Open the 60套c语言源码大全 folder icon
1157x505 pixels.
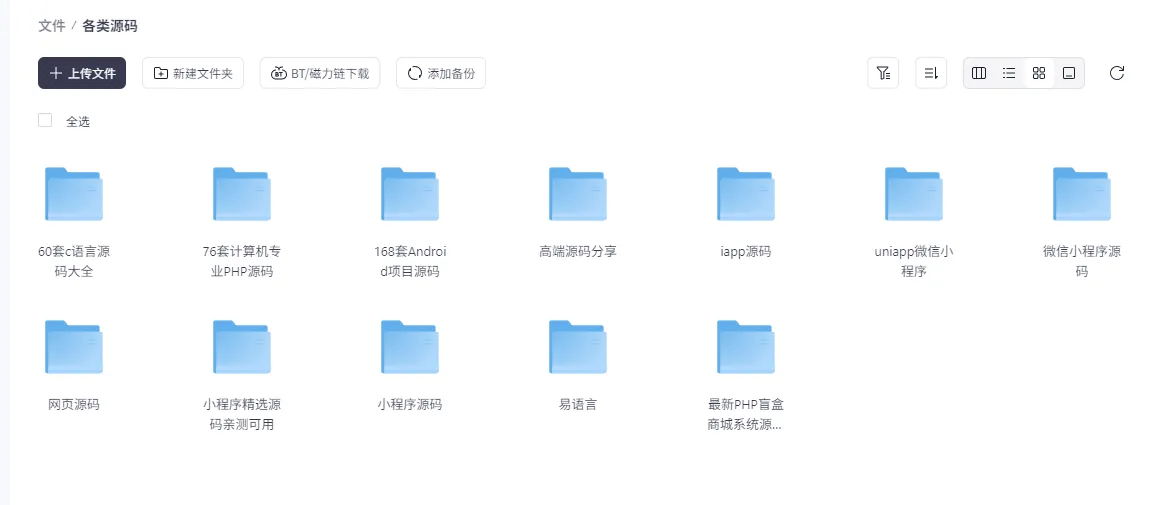74,193
